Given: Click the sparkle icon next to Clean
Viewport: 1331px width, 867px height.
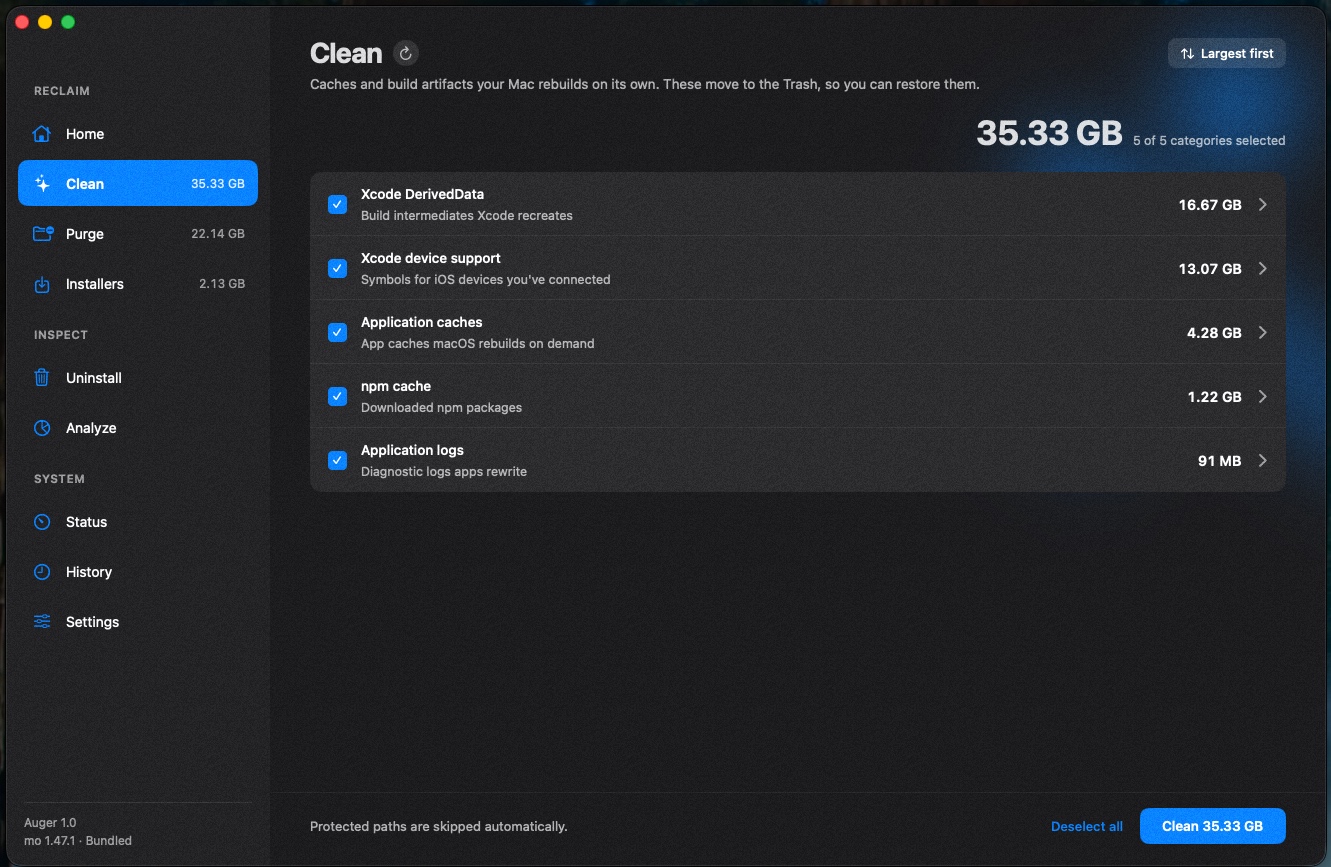Looking at the screenshot, I should [x=42, y=184].
